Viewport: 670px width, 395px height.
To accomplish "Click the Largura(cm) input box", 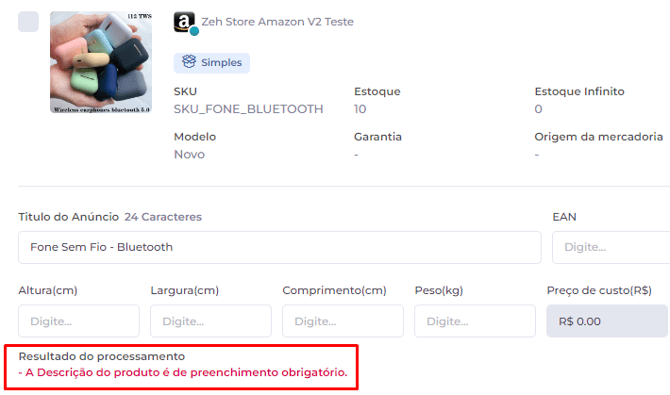I will point(211,321).
